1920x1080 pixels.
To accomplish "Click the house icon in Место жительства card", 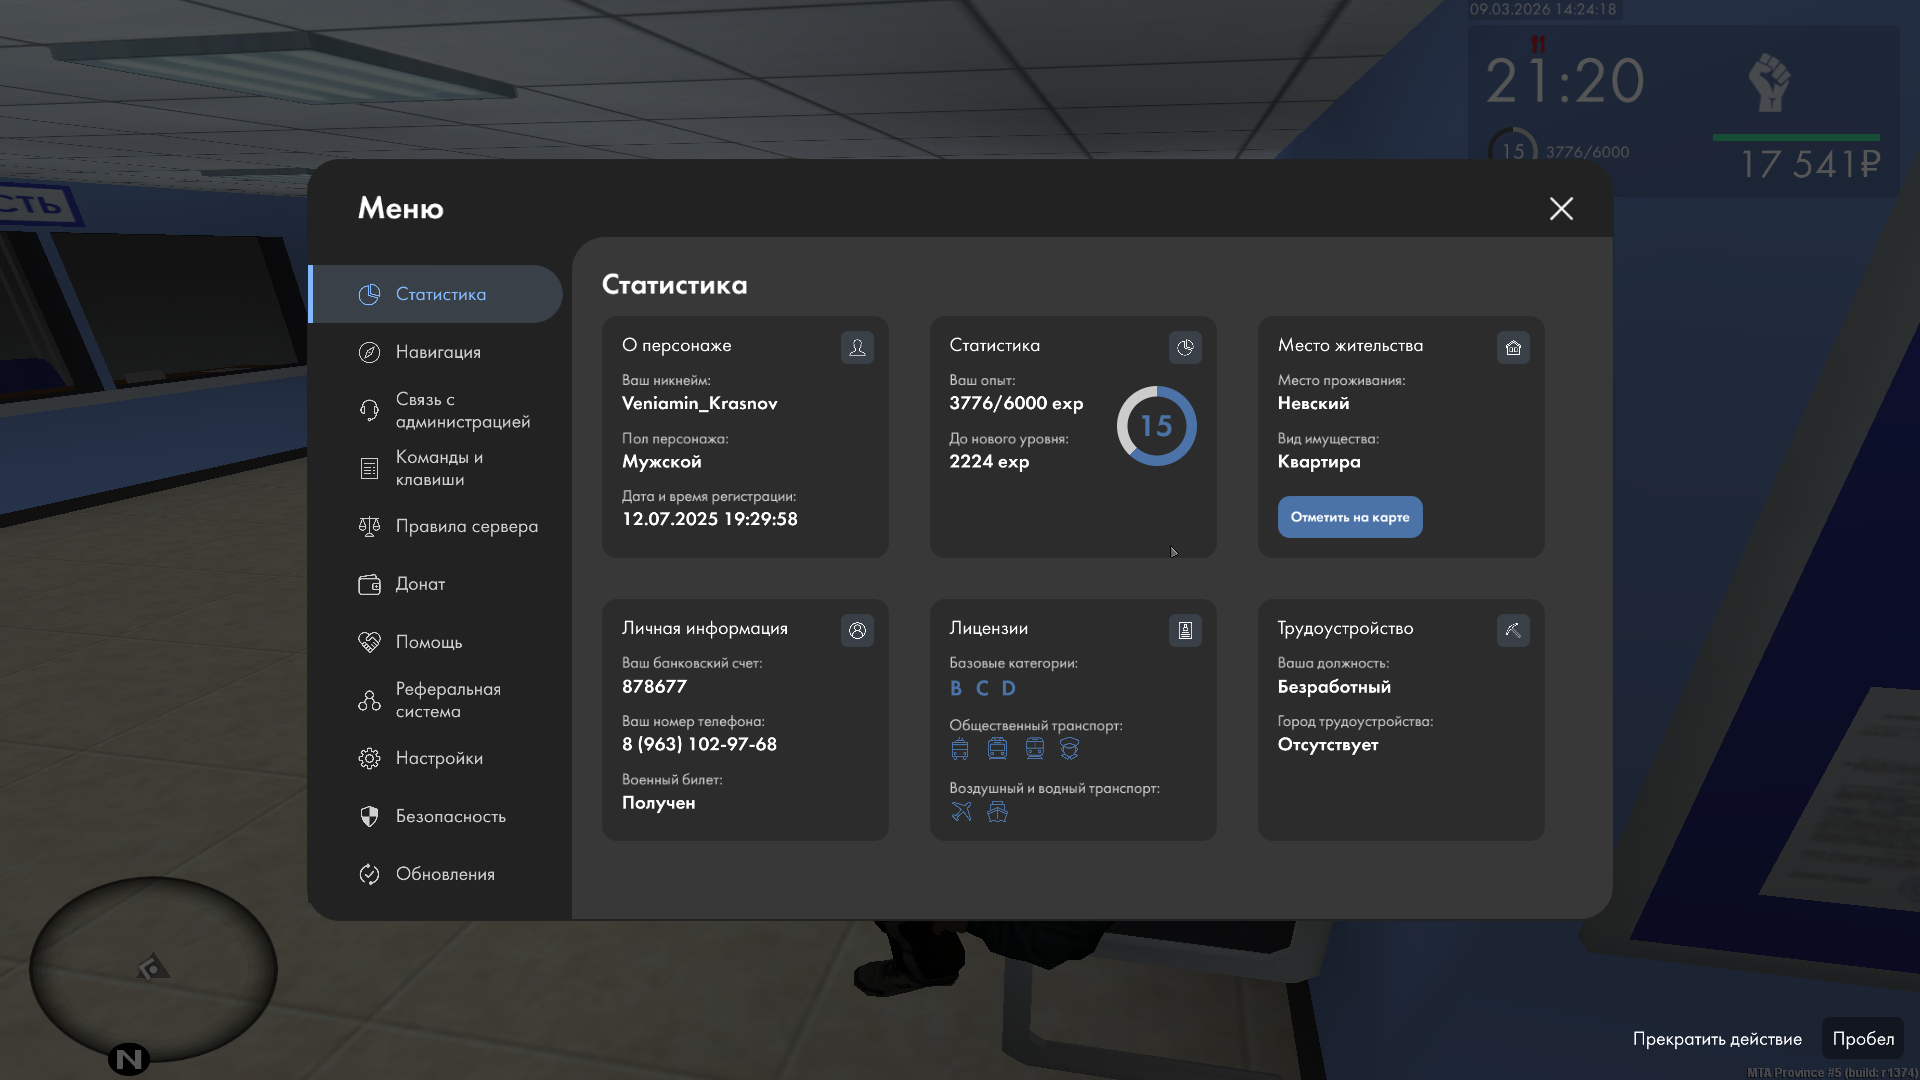I will 1513,347.
